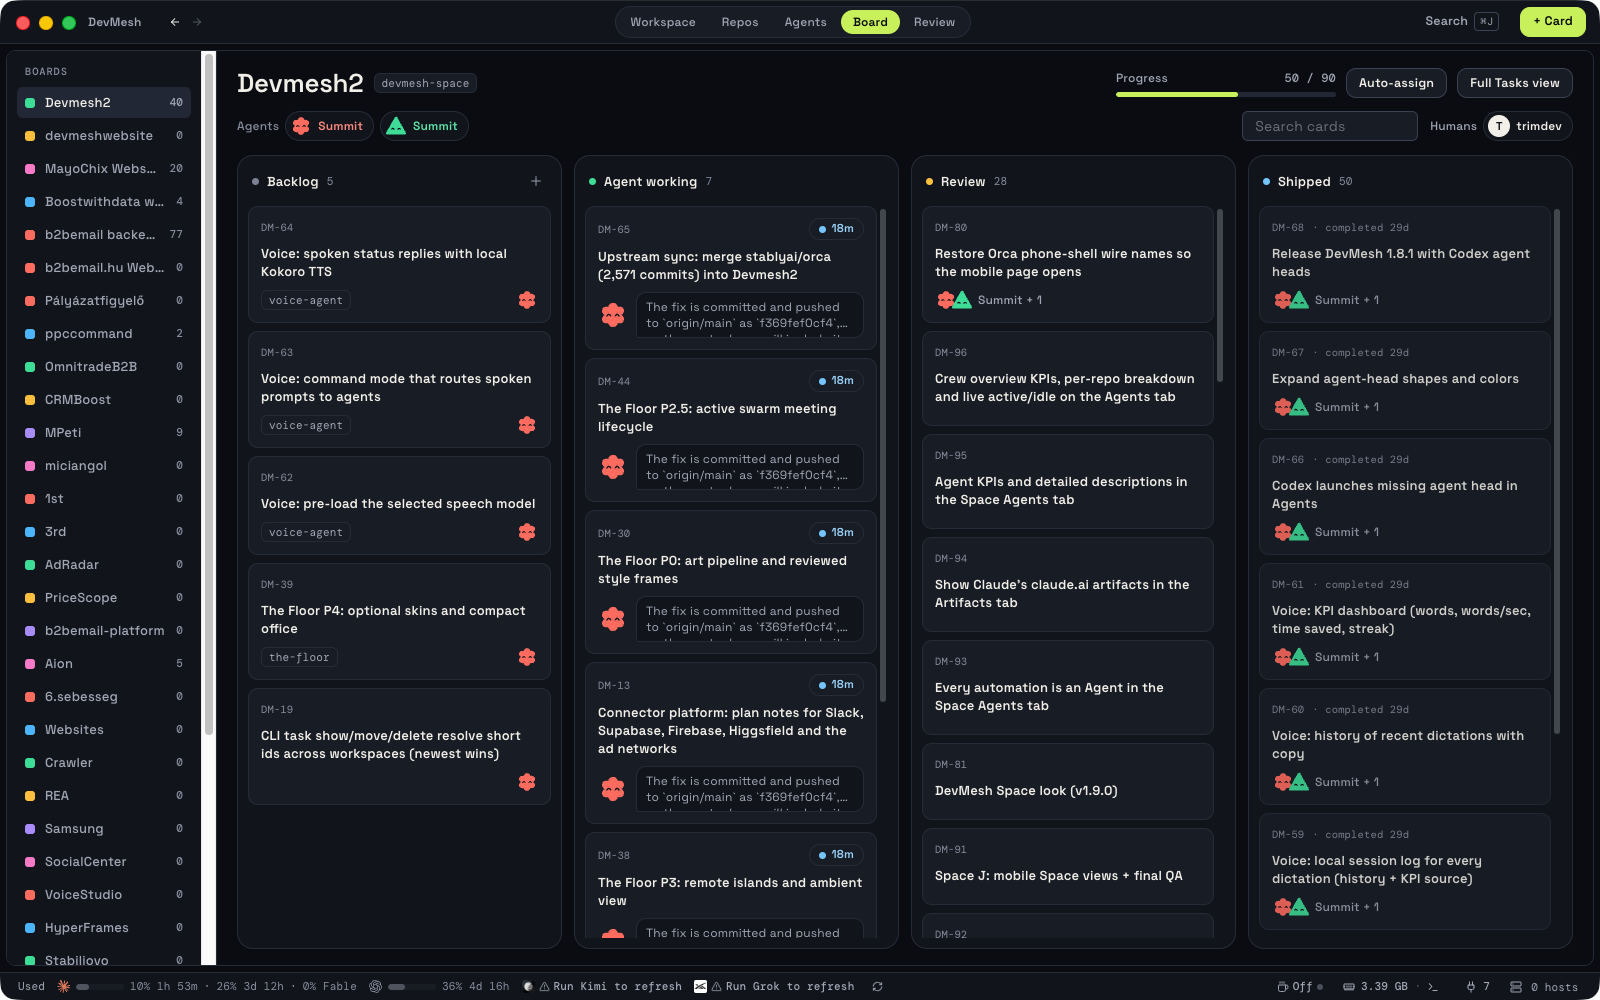Open the VoiceStudio board
The width and height of the screenshot is (1600, 1000).
(104, 894)
